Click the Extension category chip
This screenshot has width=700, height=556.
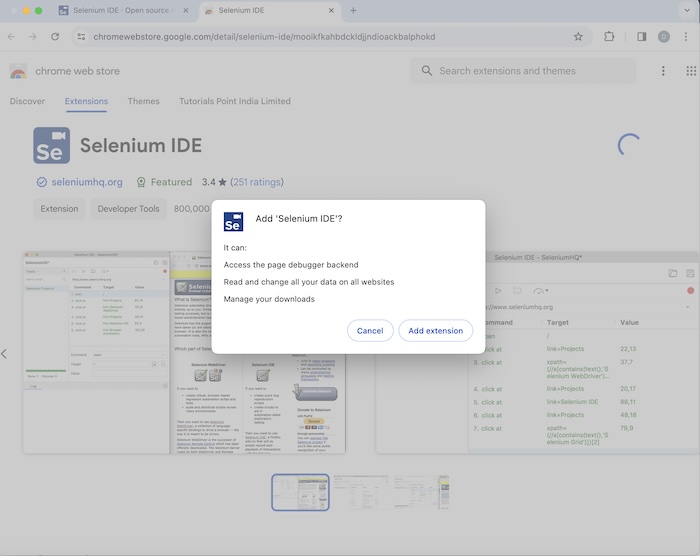(x=59, y=209)
